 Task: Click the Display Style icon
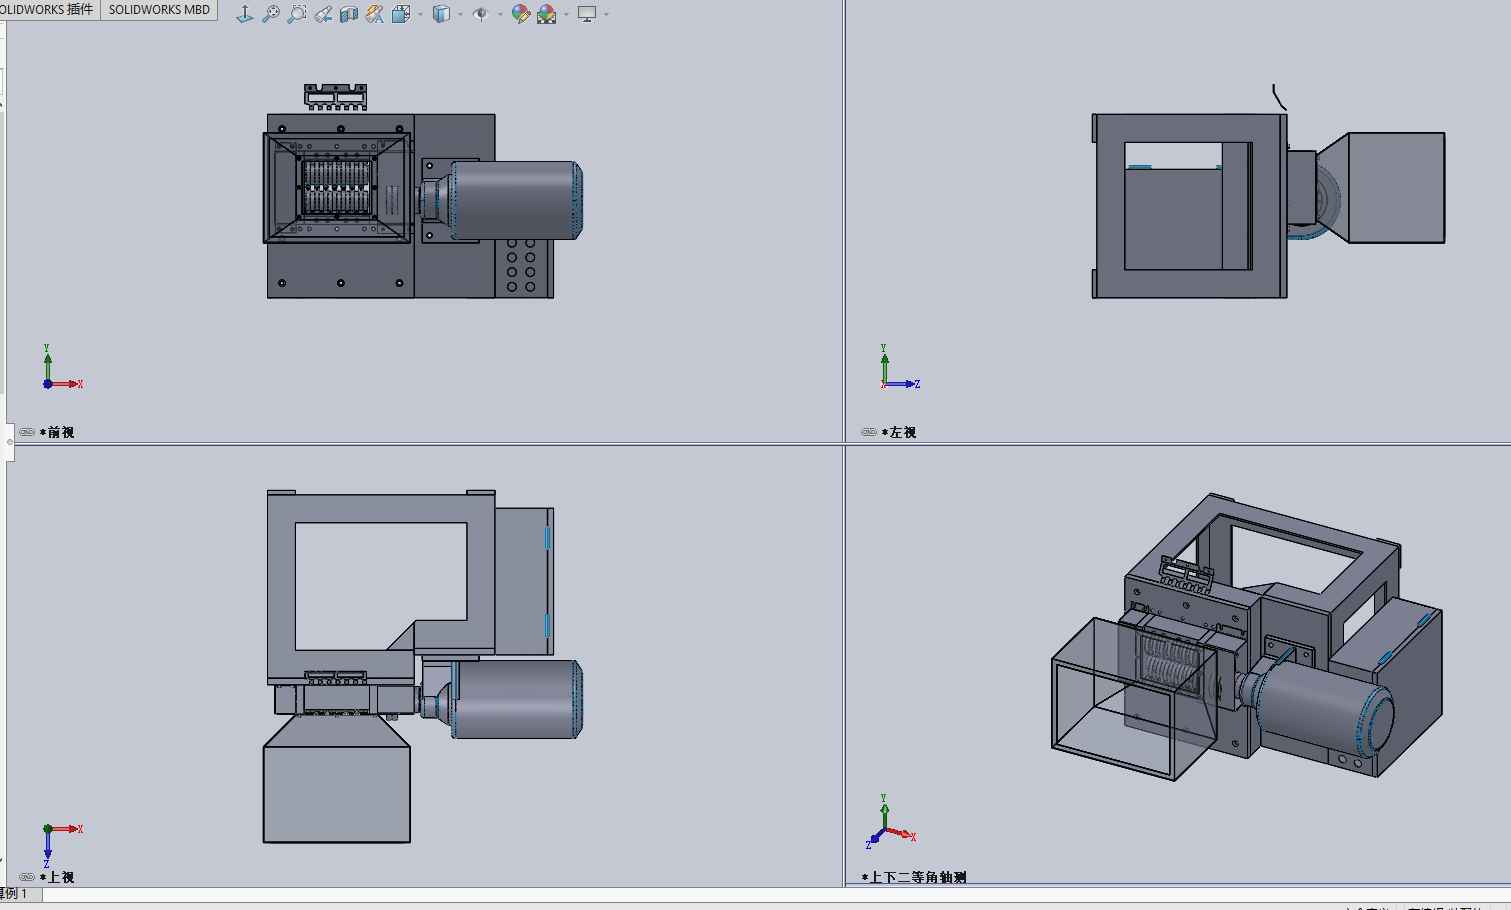pos(441,14)
